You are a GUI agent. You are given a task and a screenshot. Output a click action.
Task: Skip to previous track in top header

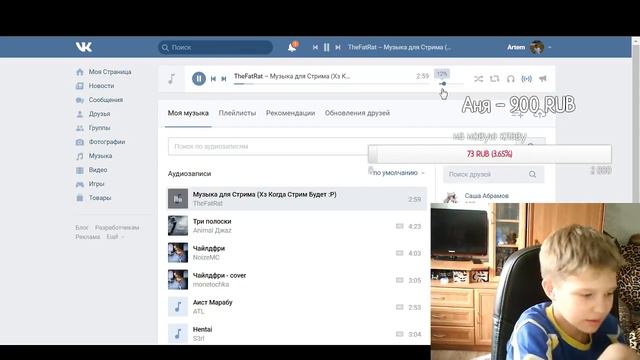pos(315,47)
